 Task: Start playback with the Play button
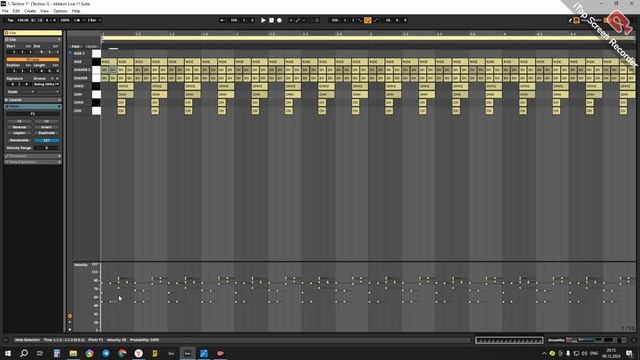[x=263, y=20]
